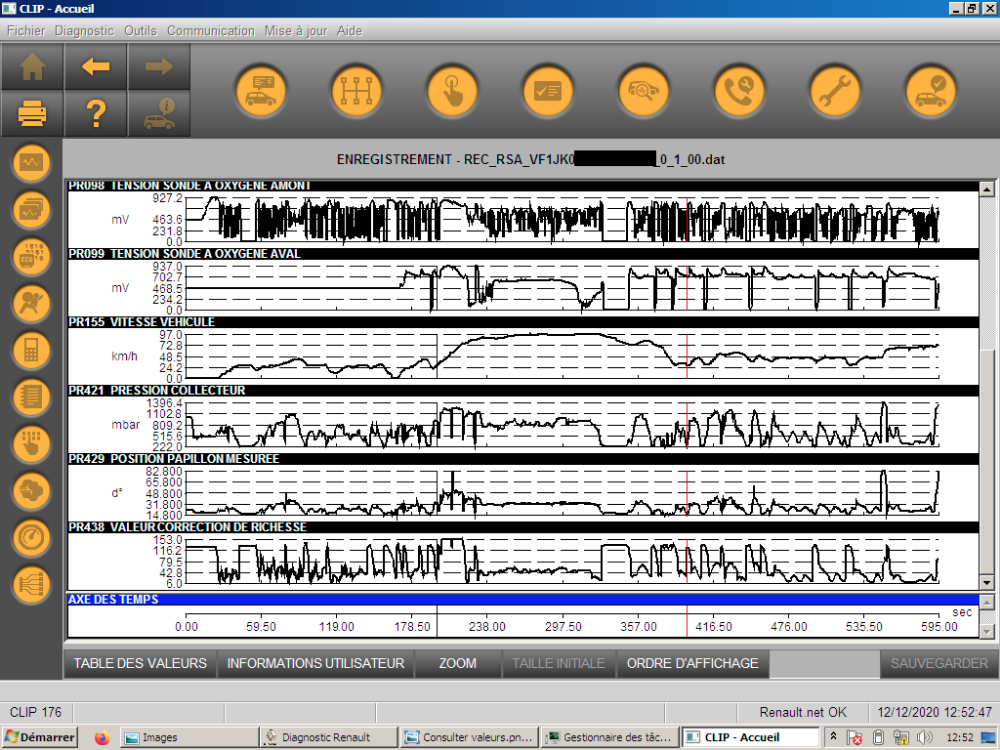Open the Mise à jour menu

click(x=295, y=31)
